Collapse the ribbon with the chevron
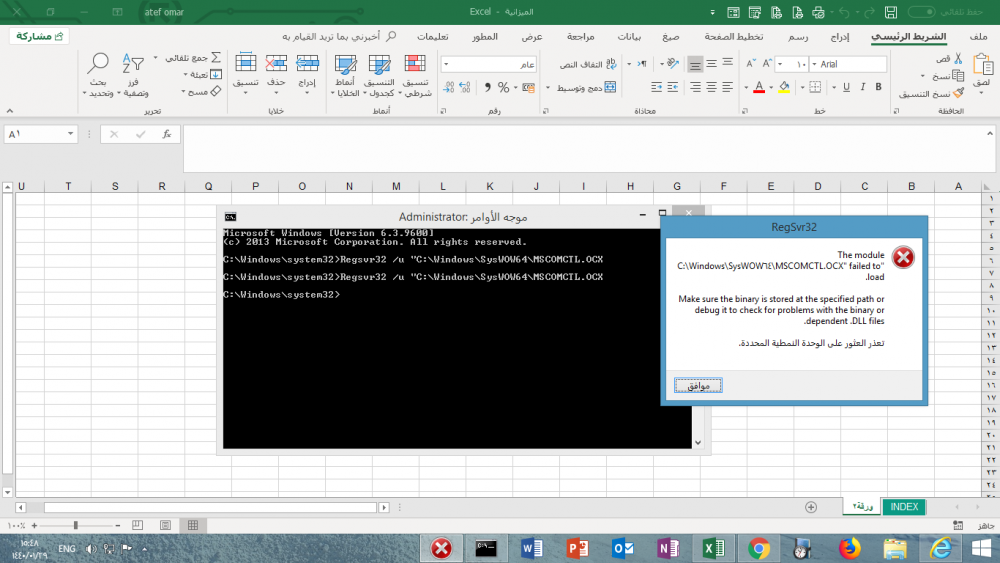1000x563 pixels. [10, 111]
